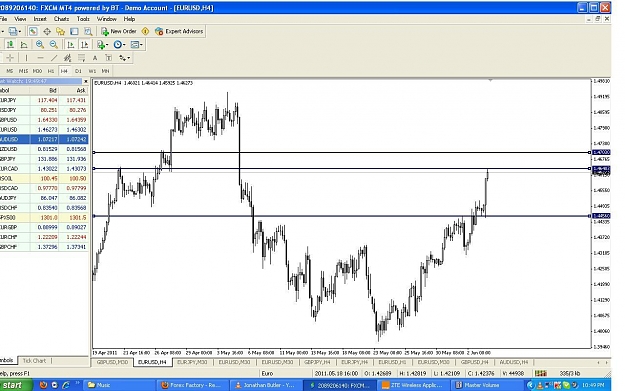
Task: Zoom in on the chart
Action: pyautogui.click(x=39, y=45)
